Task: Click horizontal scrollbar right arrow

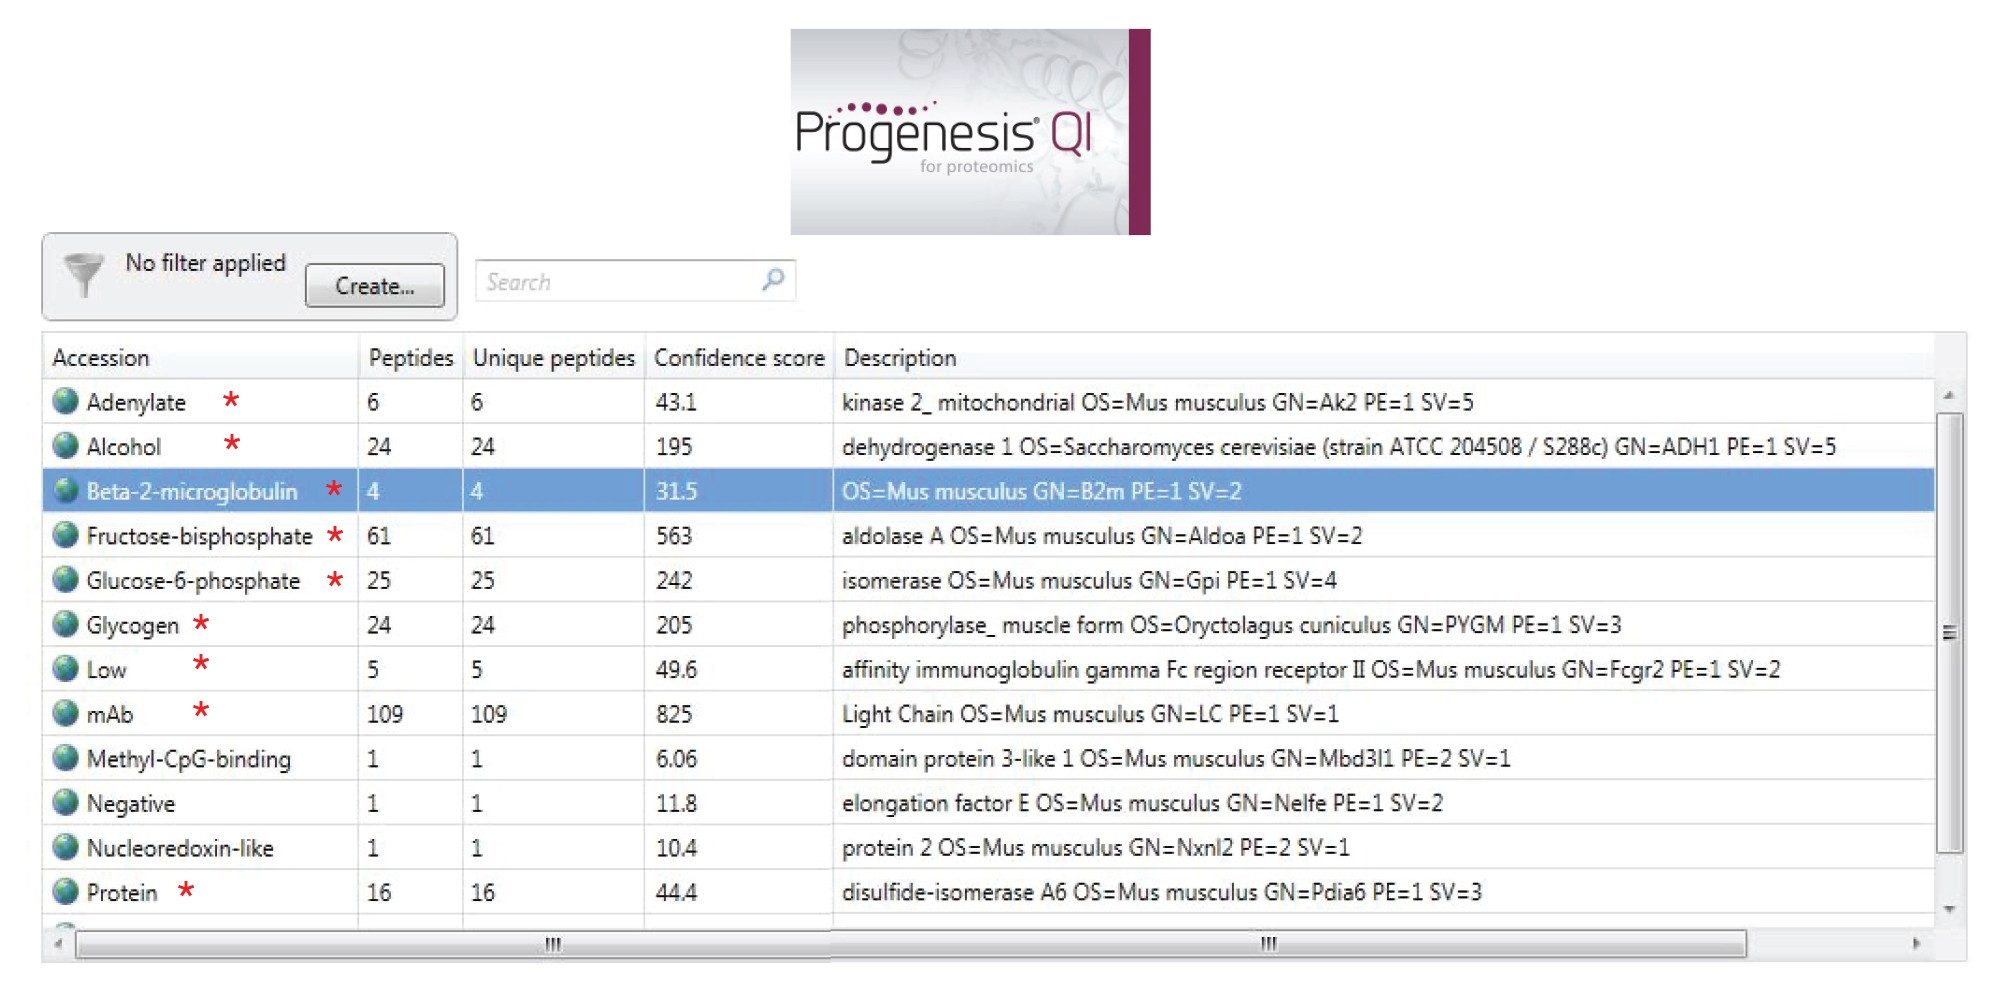Action: pos(1916,943)
